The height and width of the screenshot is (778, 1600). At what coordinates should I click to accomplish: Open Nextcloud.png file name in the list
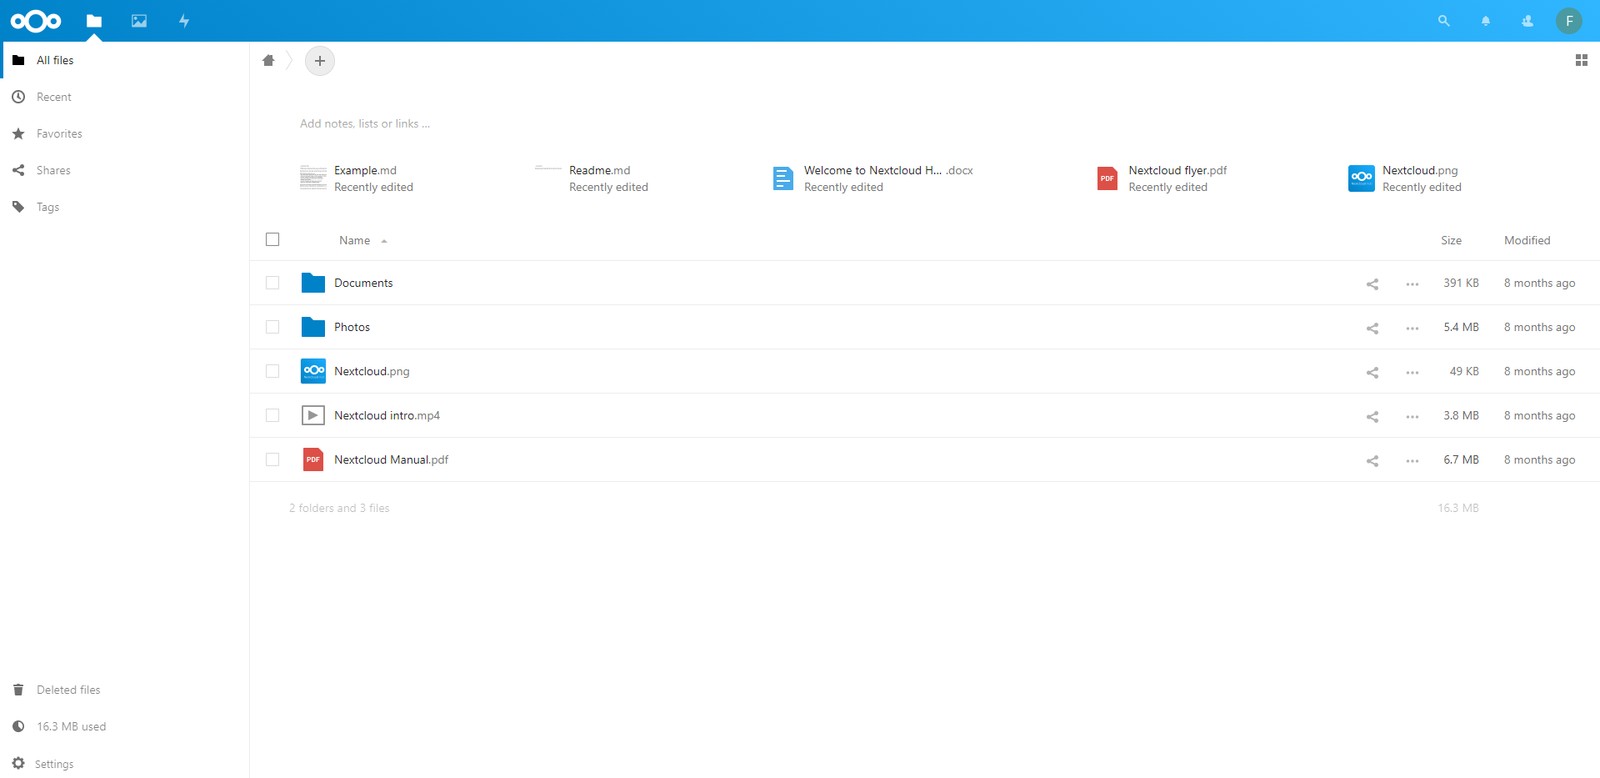pyautogui.click(x=372, y=371)
